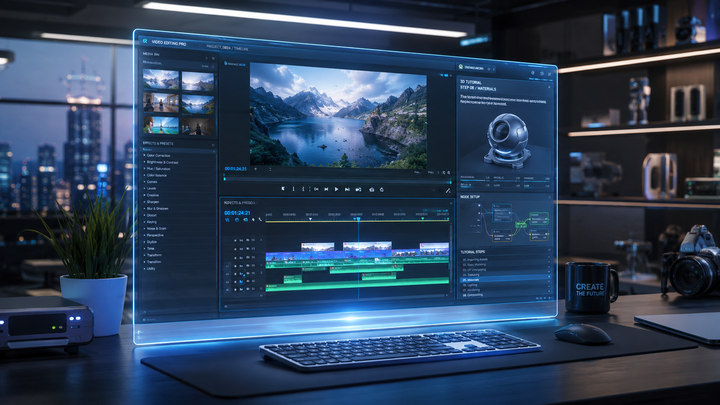Click the mark-in bracket icon
This screenshot has height=405, width=720.
point(294,189)
